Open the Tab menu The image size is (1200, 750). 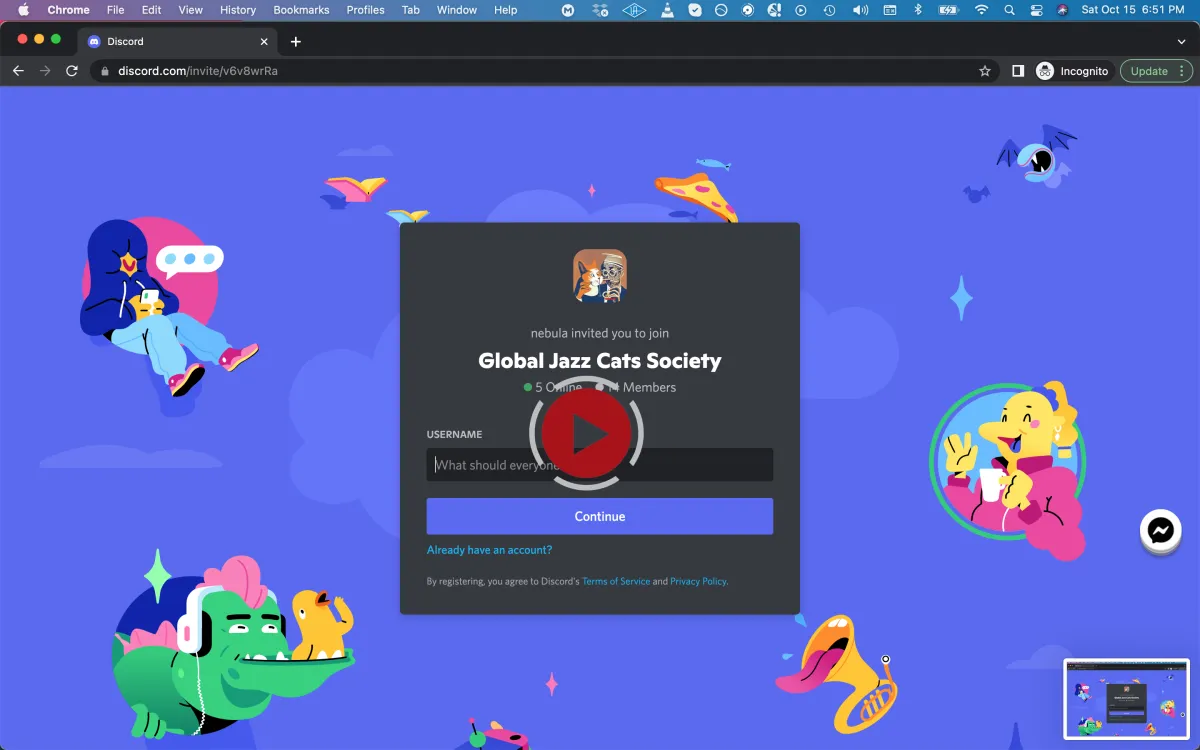[411, 10]
